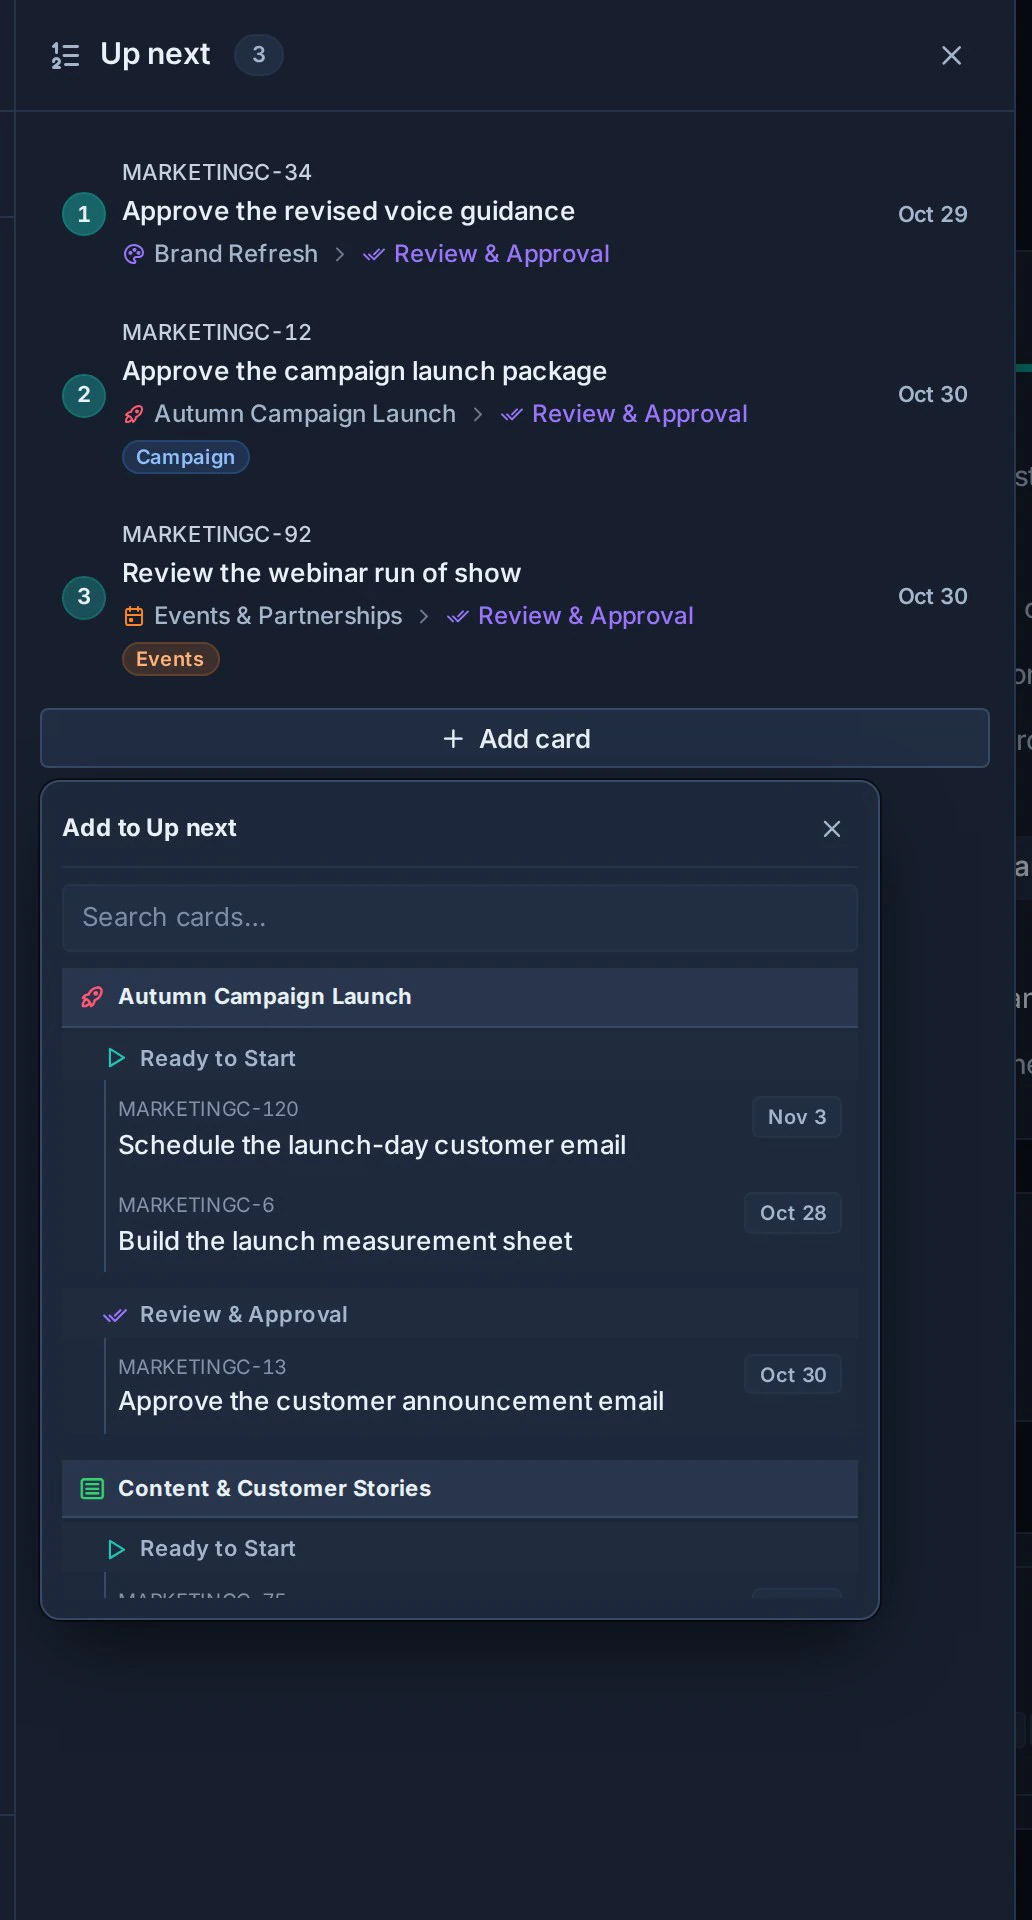Click the Campaign tag

click(x=185, y=458)
